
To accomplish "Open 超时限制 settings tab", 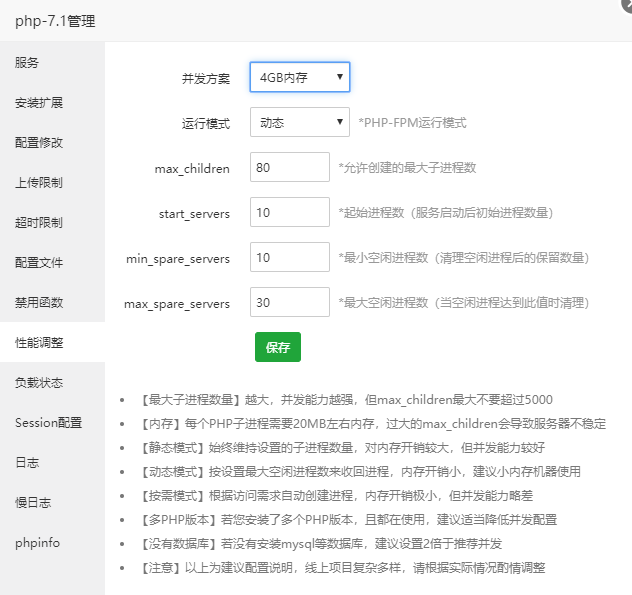I will coord(52,222).
